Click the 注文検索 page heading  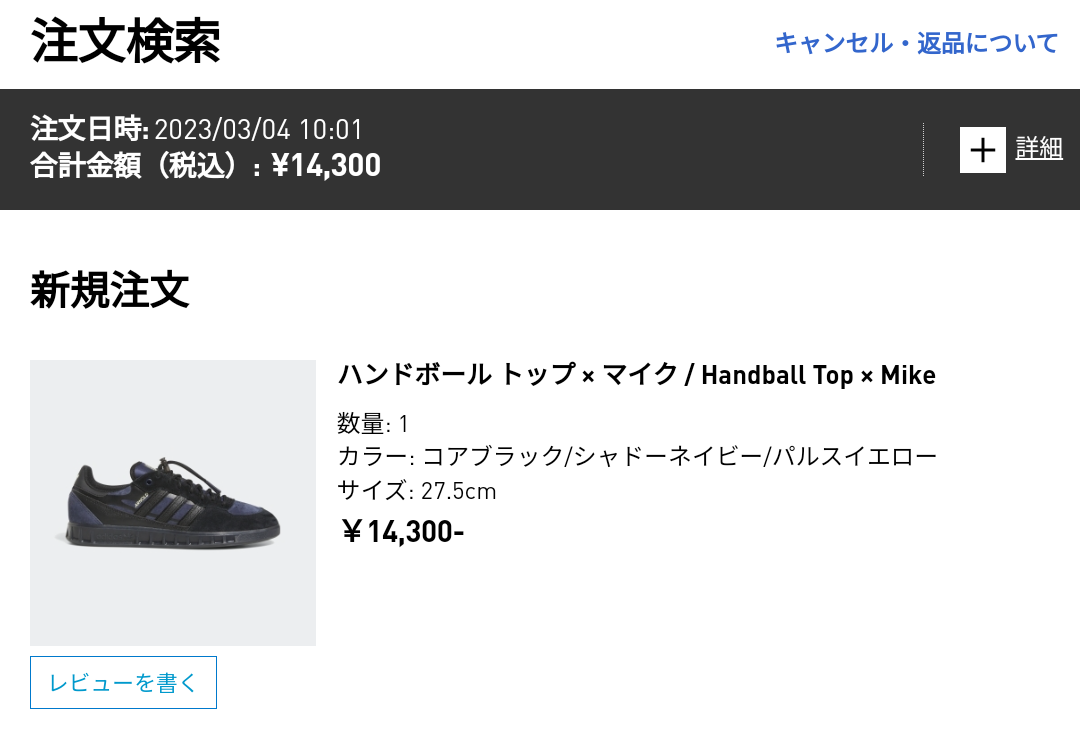[126, 42]
